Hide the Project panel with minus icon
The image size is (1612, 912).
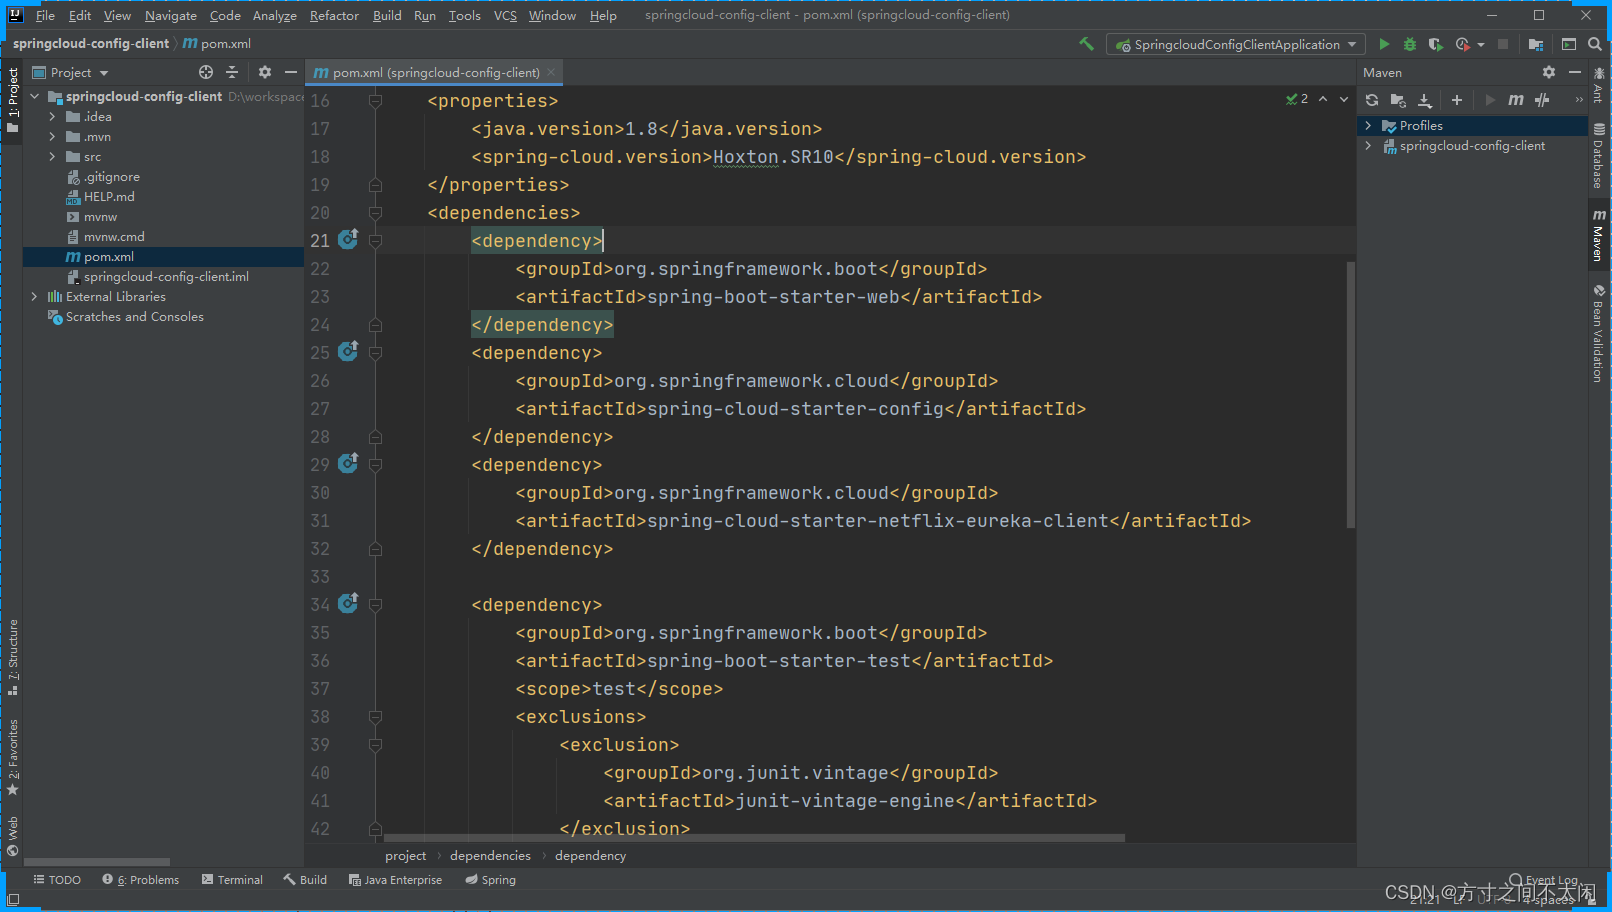click(291, 72)
